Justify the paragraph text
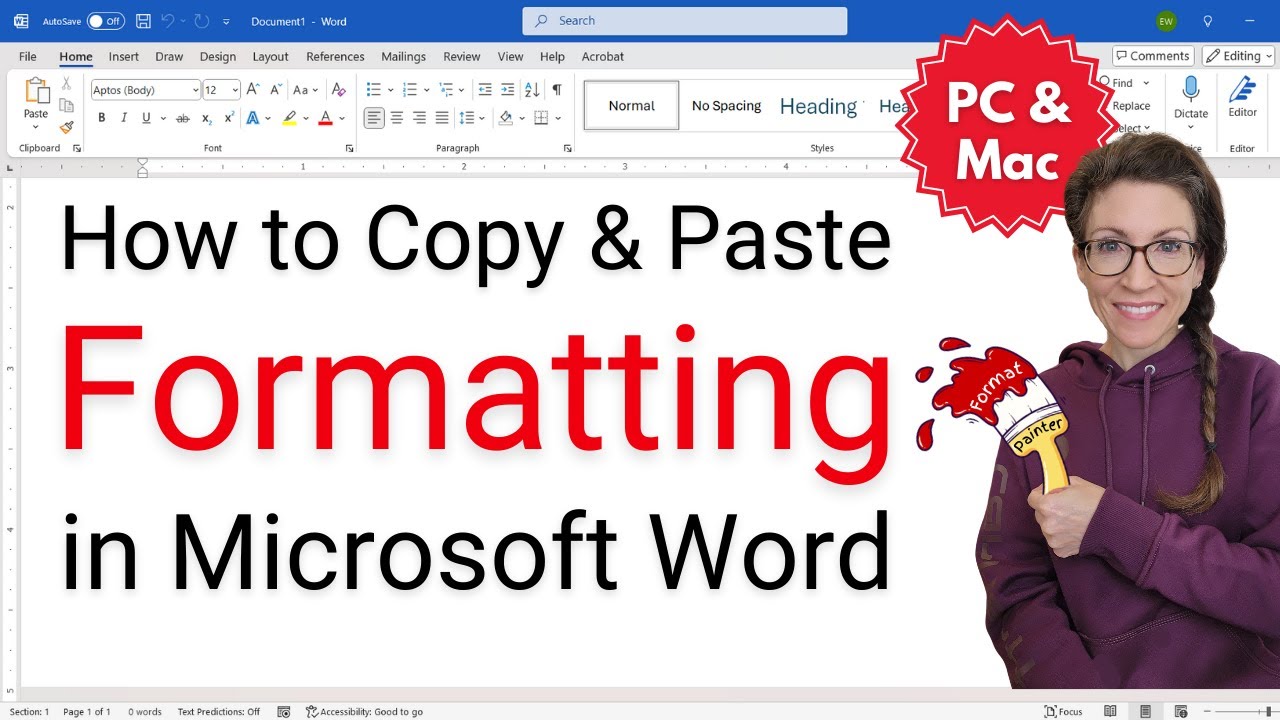 pyautogui.click(x=442, y=118)
